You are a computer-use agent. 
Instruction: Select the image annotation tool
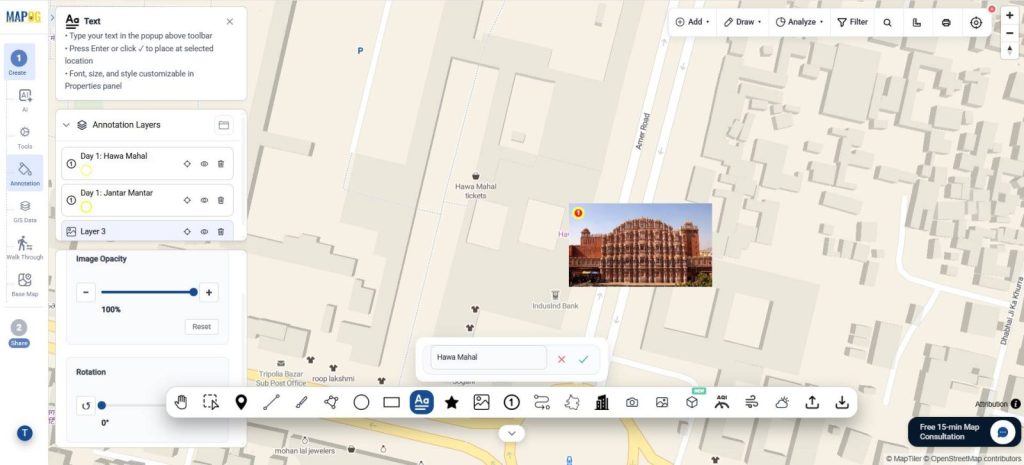[x=481, y=402]
